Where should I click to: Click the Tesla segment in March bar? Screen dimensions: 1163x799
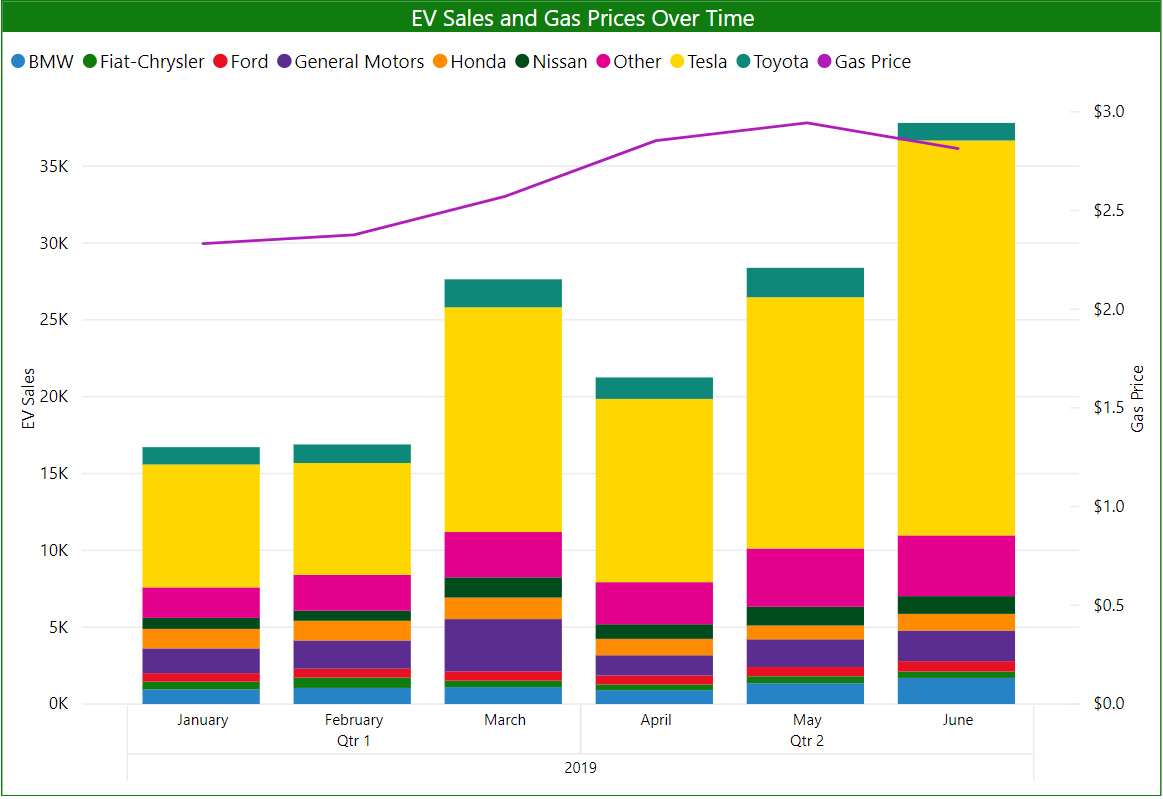click(504, 419)
